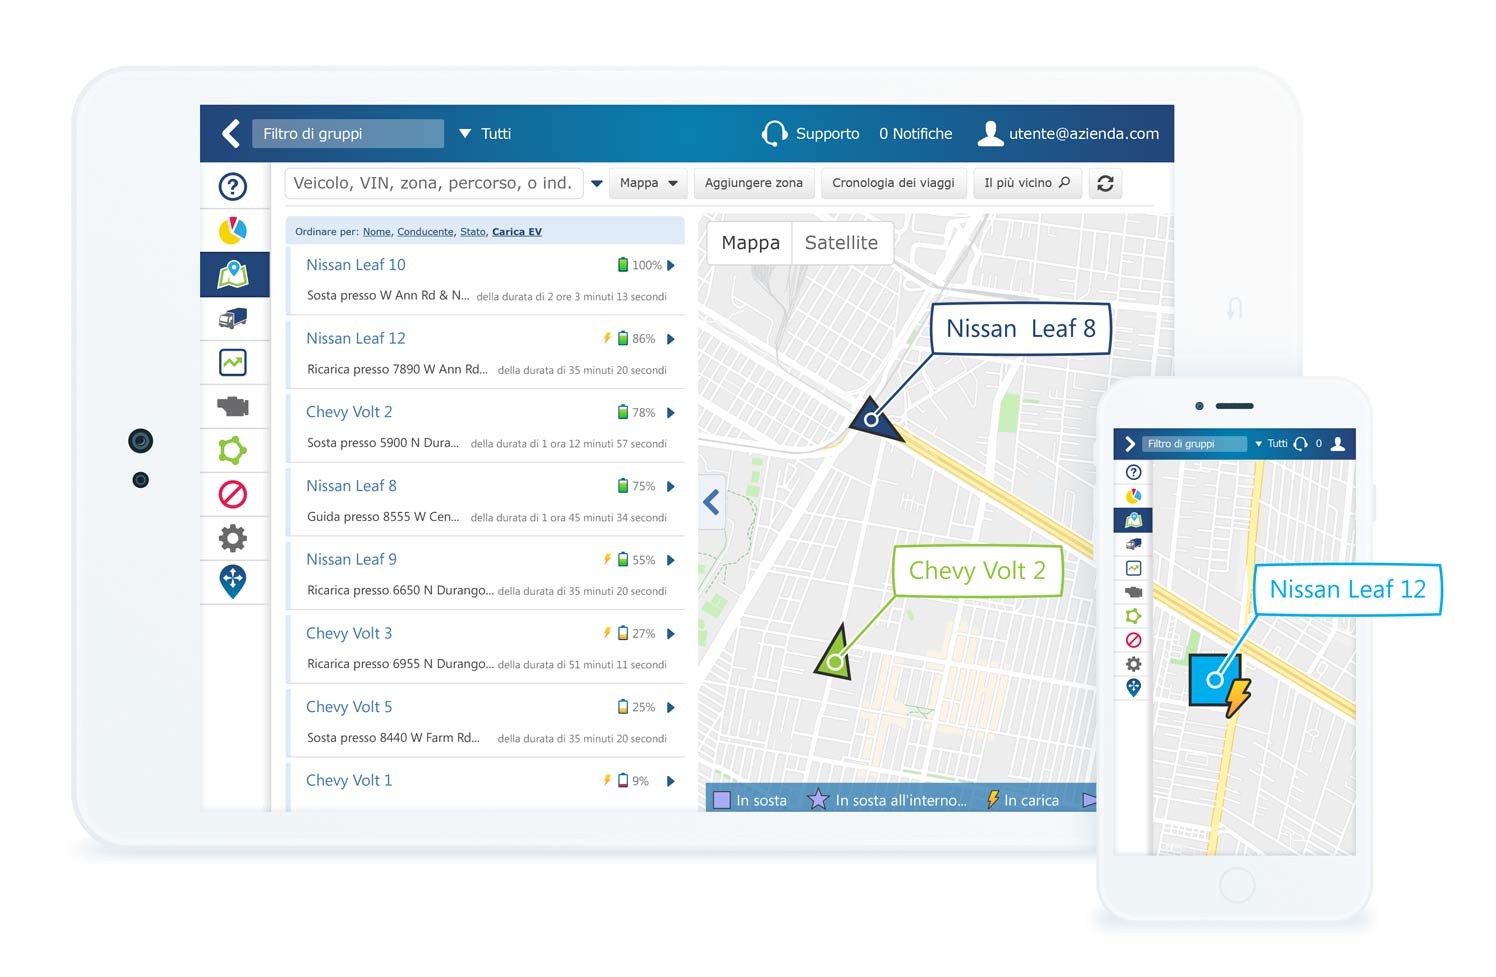Collapse the vehicle list with map edge chevron
The image size is (1496, 977).
pyautogui.click(x=711, y=502)
